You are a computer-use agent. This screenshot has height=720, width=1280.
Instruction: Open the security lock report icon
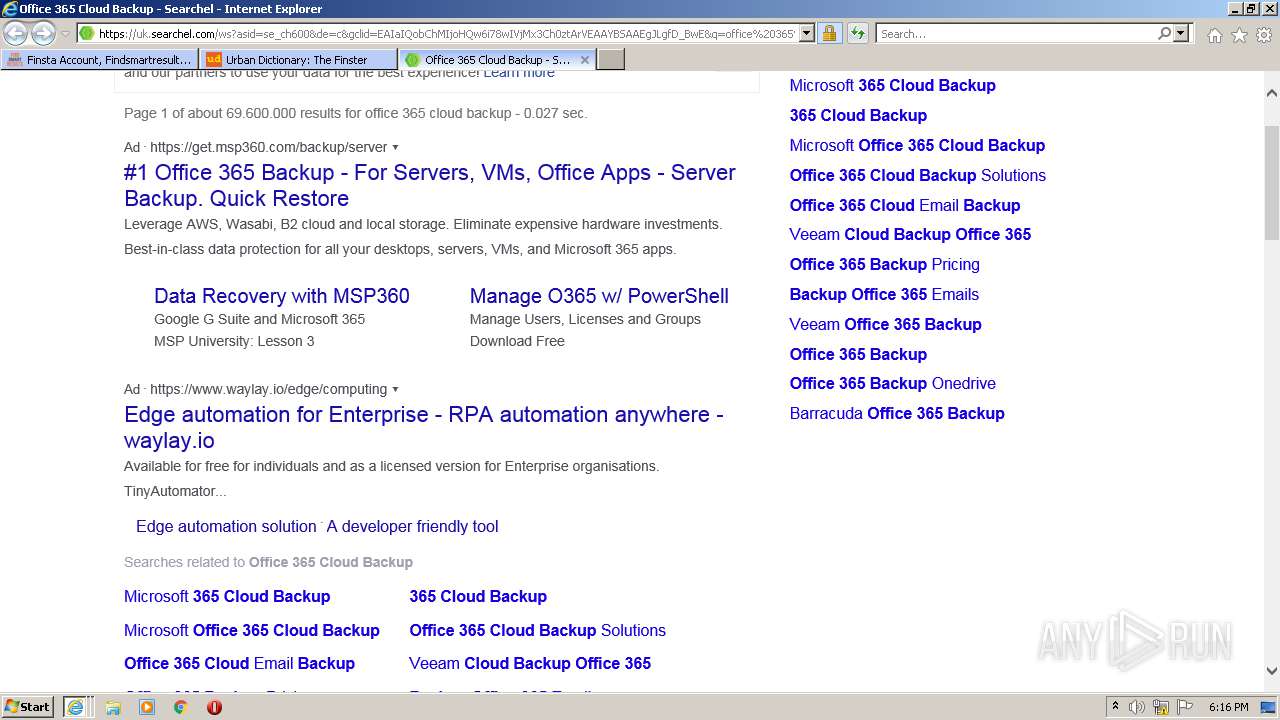829,34
